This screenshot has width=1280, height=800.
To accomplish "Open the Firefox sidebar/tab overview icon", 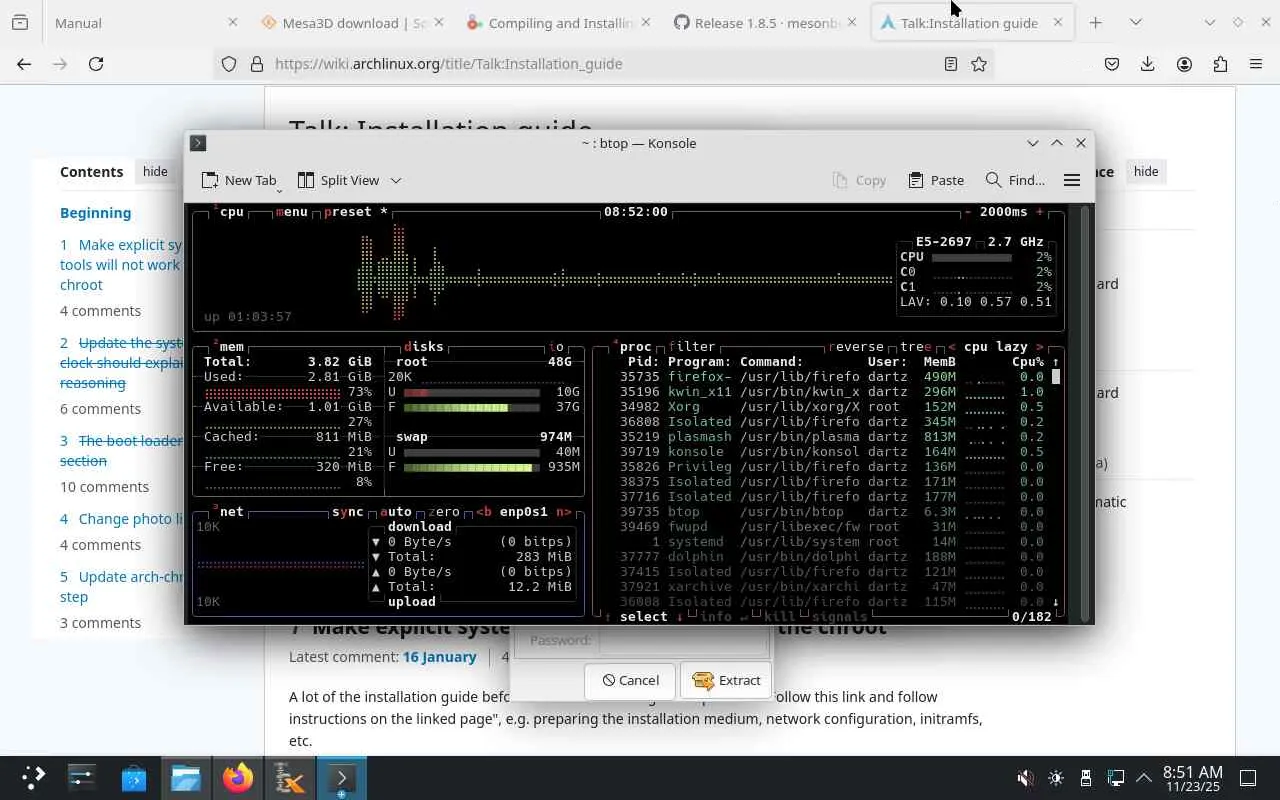I will tap(20, 22).
